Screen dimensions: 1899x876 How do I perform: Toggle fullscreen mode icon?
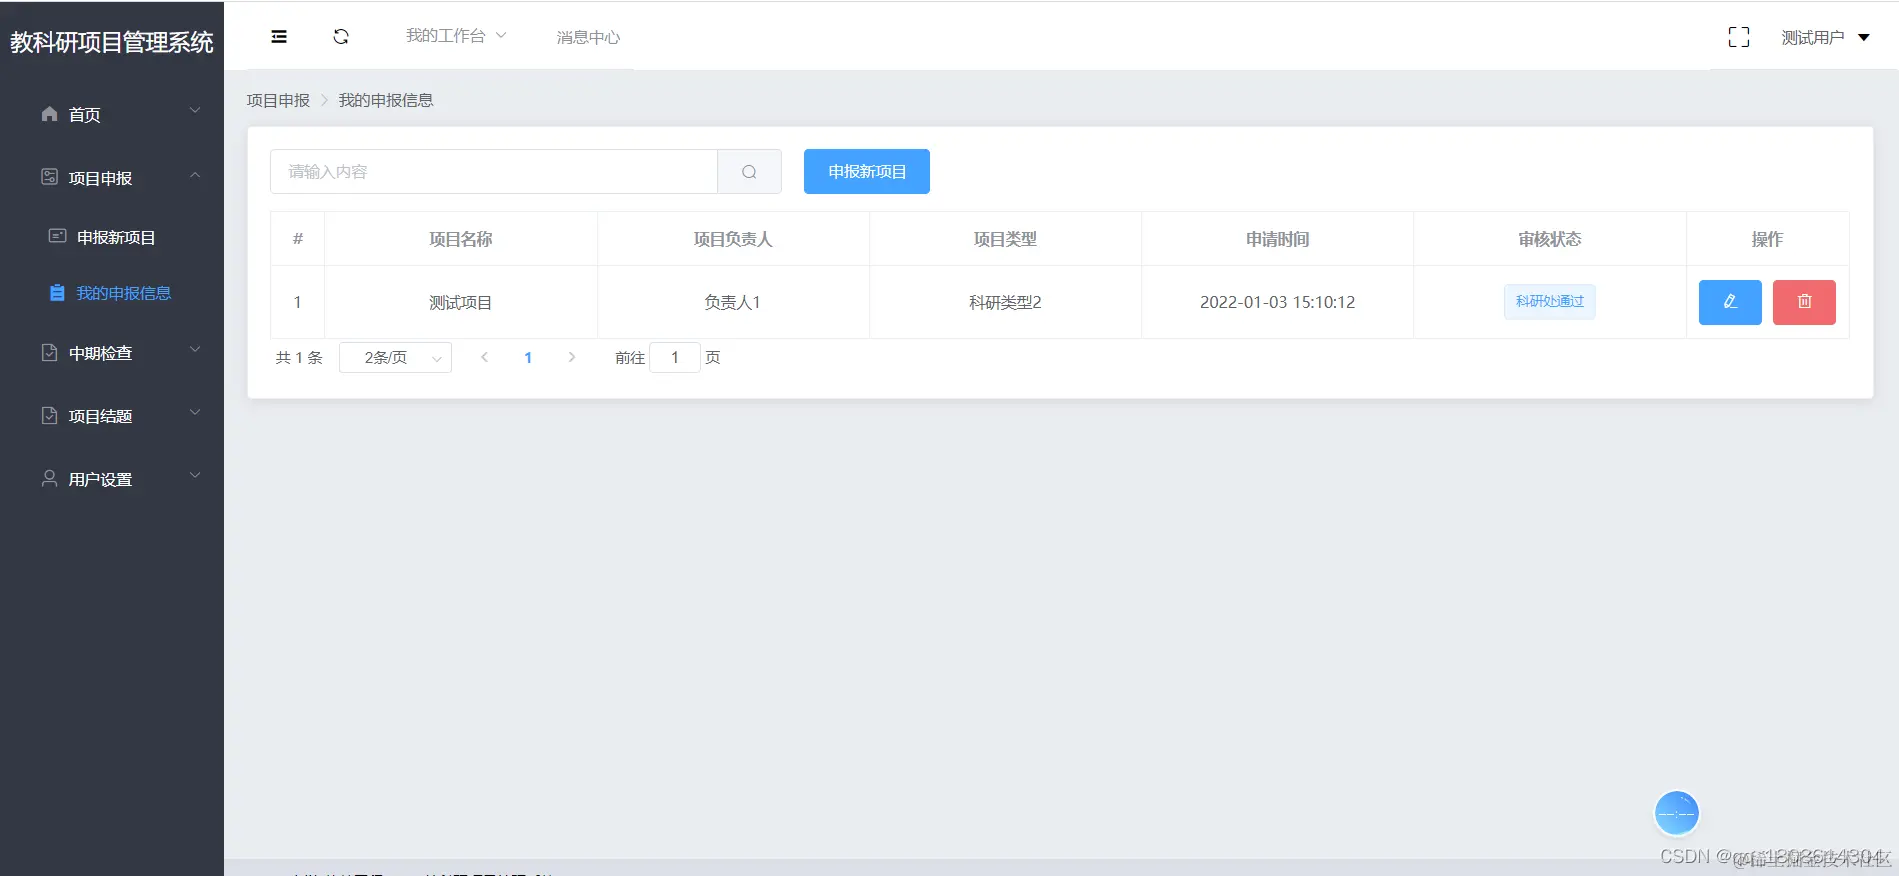click(x=1739, y=37)
